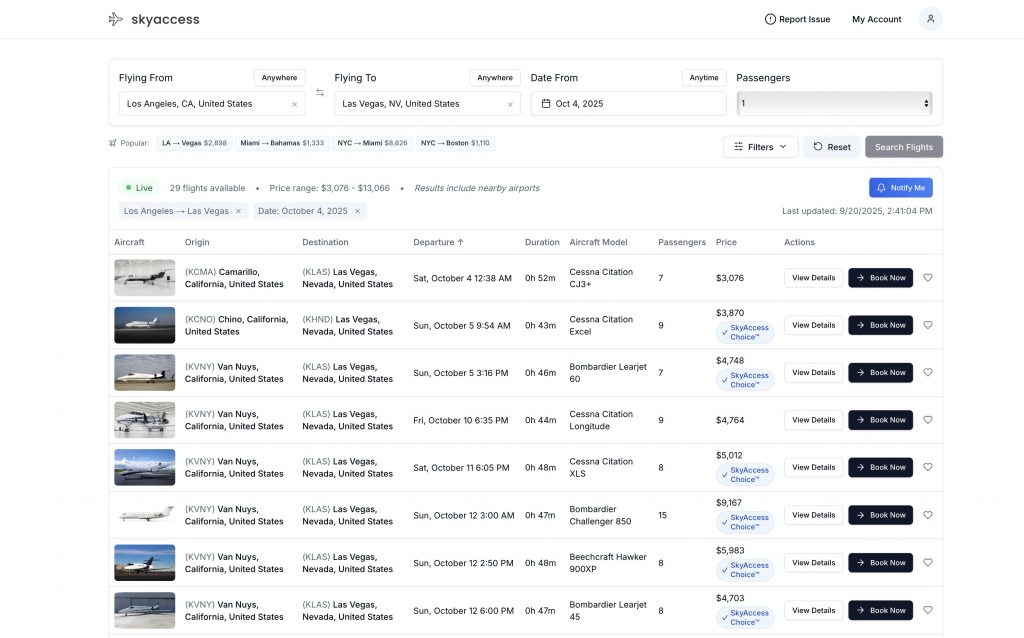
Task: Expand the Filters dropdown
Action: pos(760,147)
